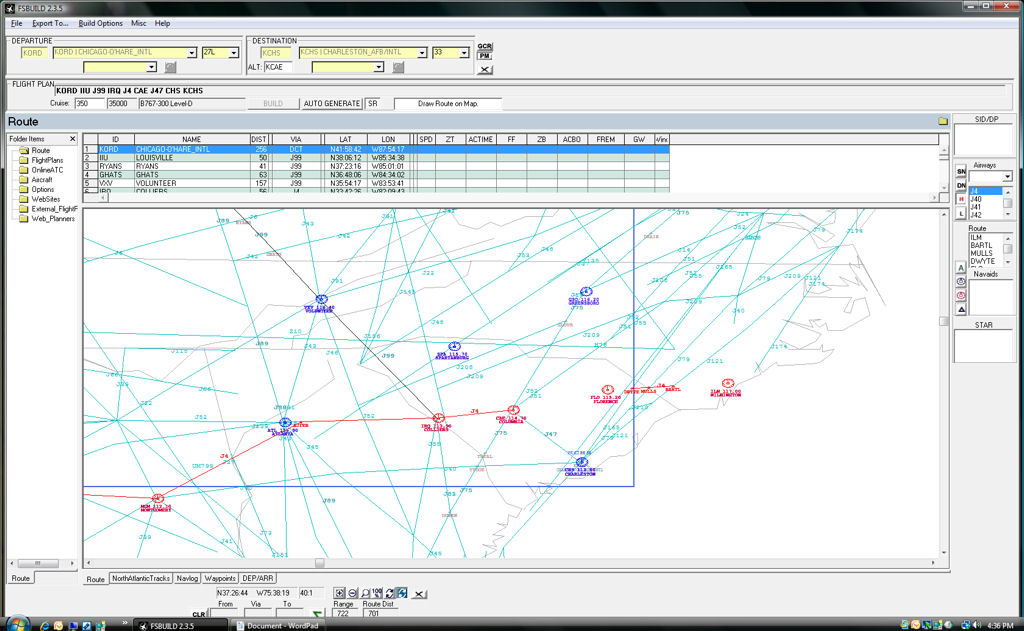Click the PM button
Image resolution: width=1024 pixels, height=631 pixels.
485,56
